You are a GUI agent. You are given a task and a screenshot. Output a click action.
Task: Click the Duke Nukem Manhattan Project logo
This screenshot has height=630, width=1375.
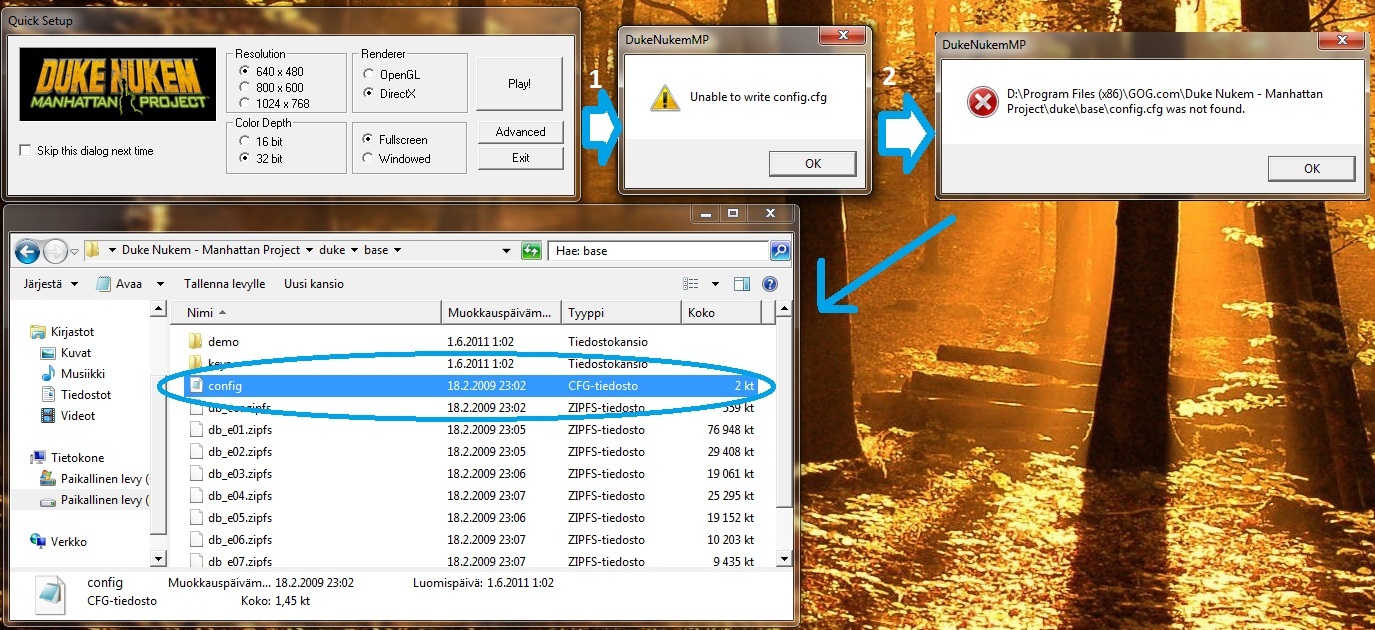click(117, 84)
